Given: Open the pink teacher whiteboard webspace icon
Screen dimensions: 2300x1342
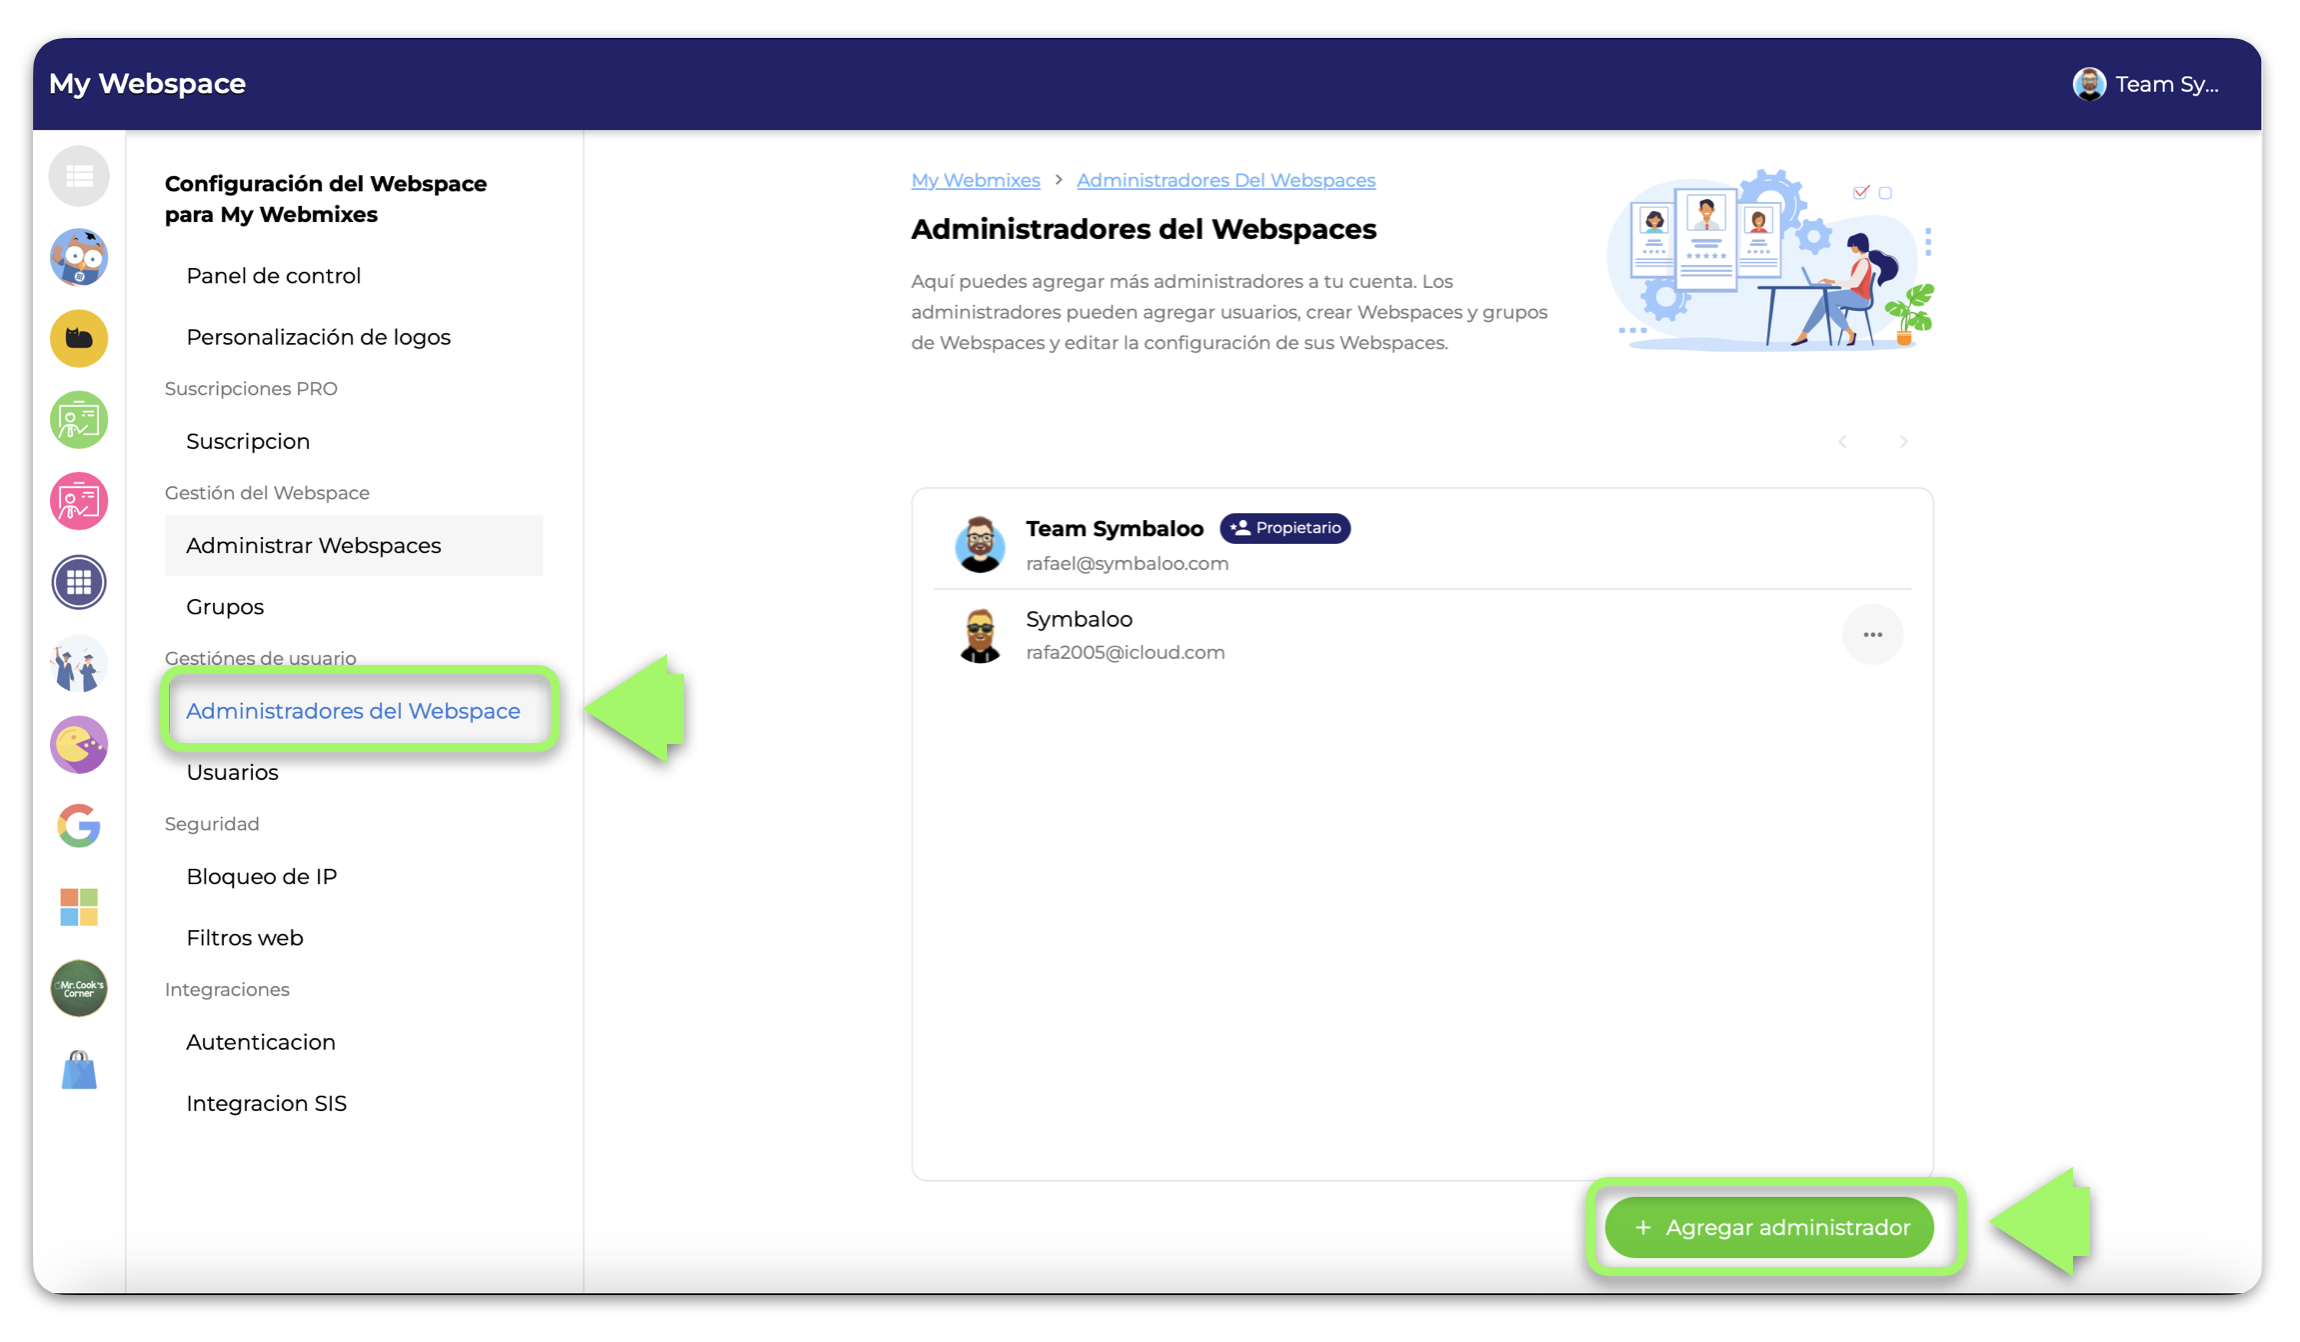Looking at the screenshot, I should coord(79,500).
